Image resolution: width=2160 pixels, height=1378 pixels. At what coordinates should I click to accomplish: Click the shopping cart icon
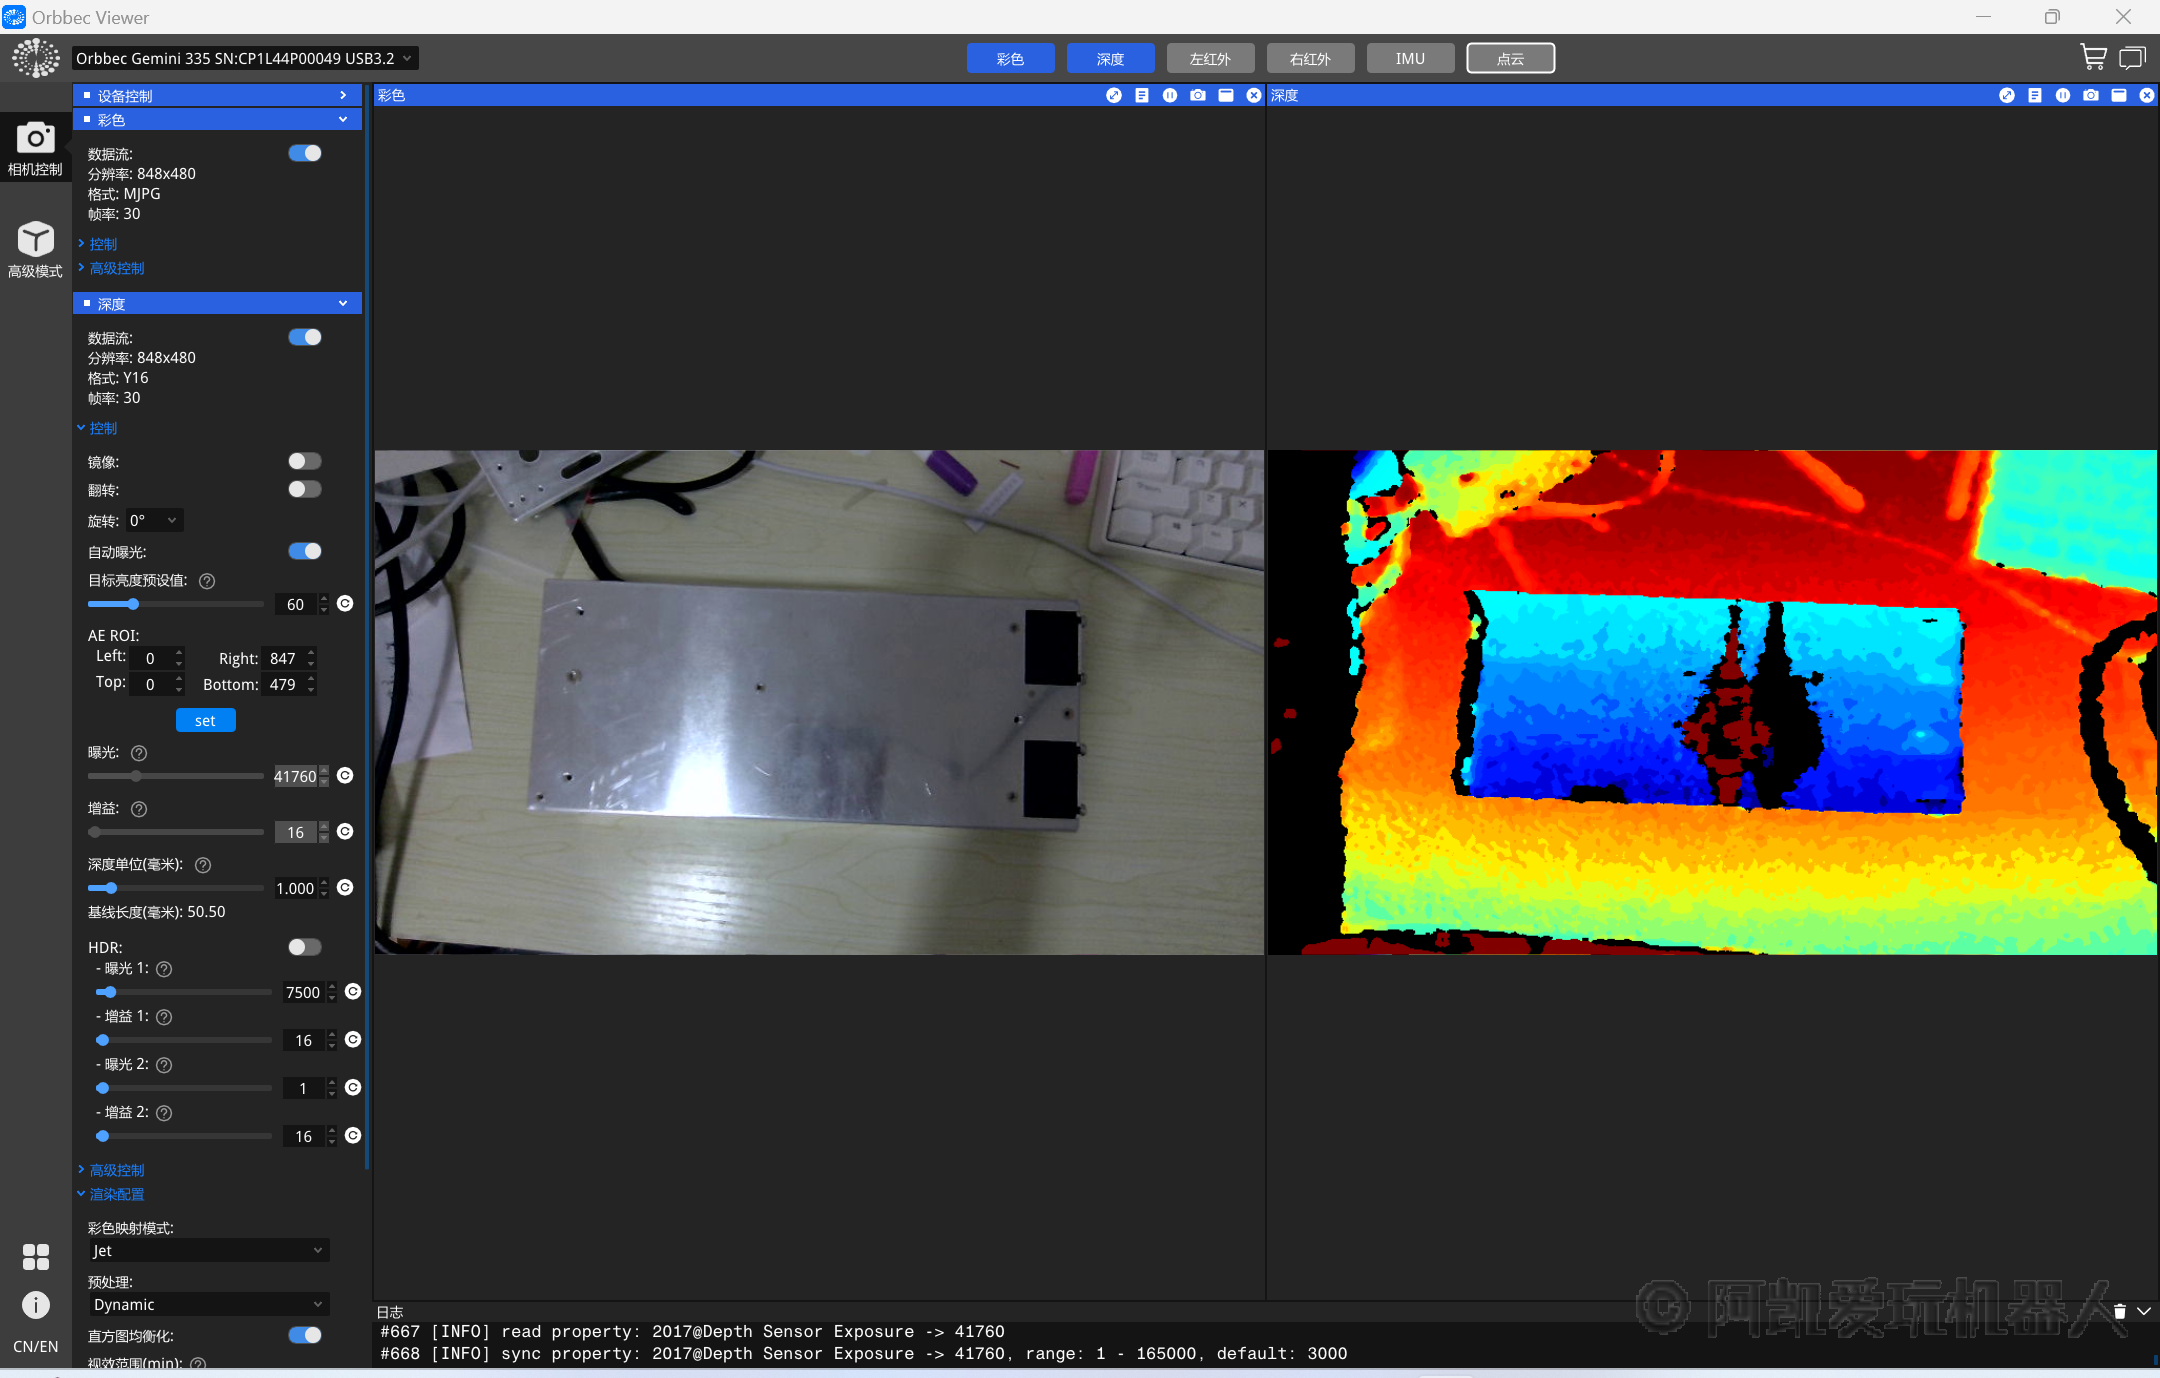pos(2092,58)
